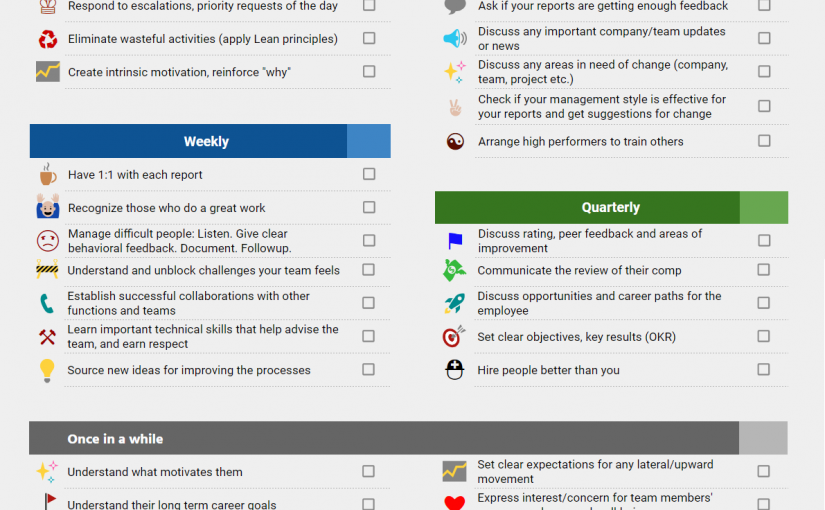Viewport: 825px width, 510px height.
Task: Click the blue flag icon in Quarterly
Action: click(455, 241)
